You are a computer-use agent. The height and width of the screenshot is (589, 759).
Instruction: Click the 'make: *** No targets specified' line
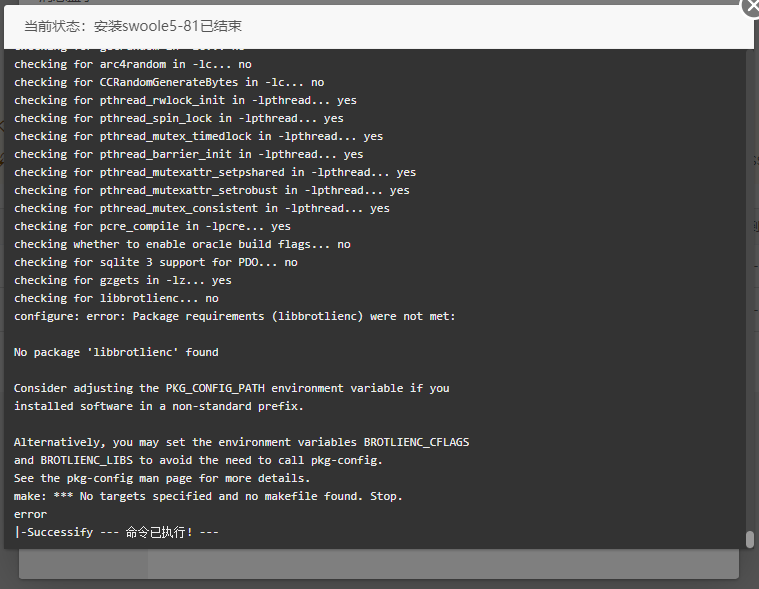[208, 497]
